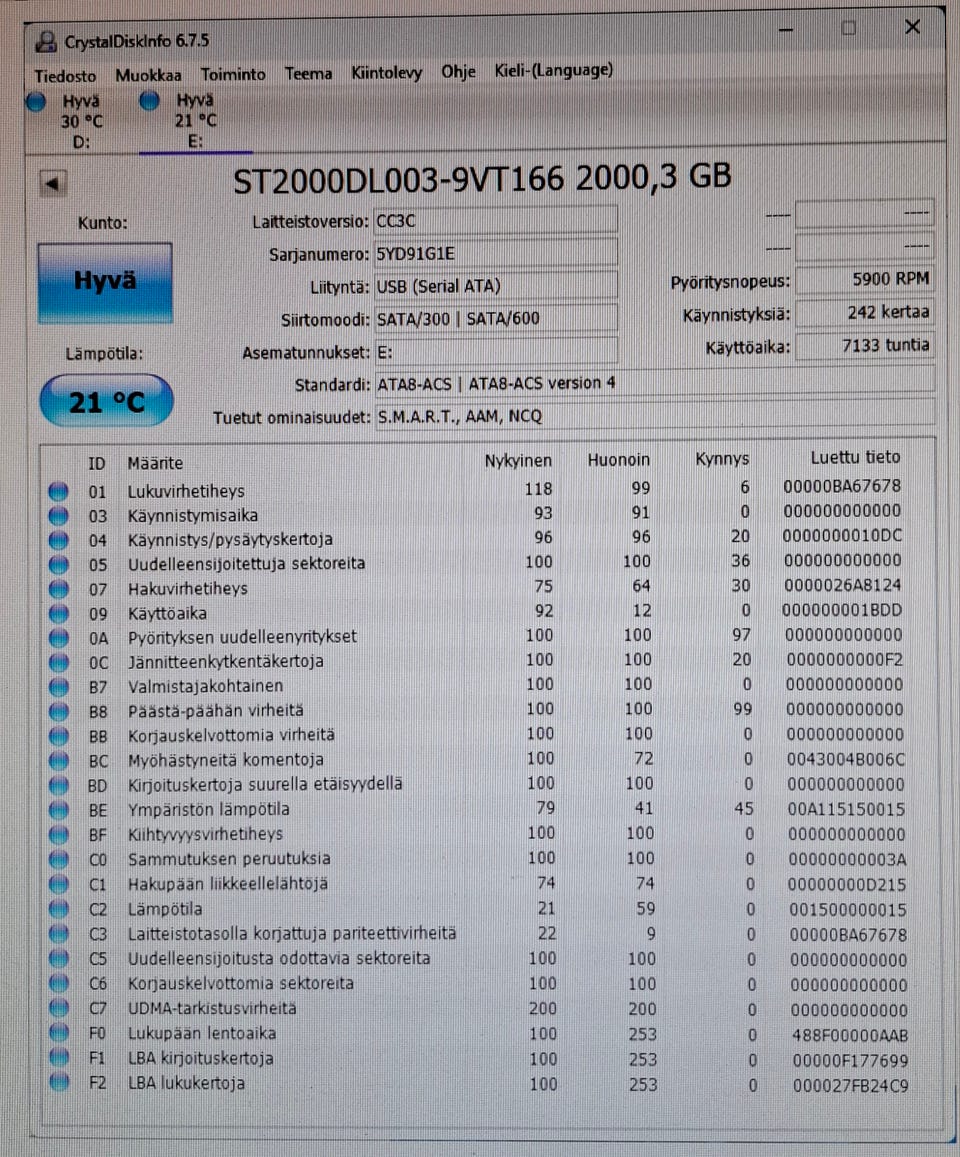Open the Teema menu
This screenshot has width=960, height=1157.
coord(308,74)
